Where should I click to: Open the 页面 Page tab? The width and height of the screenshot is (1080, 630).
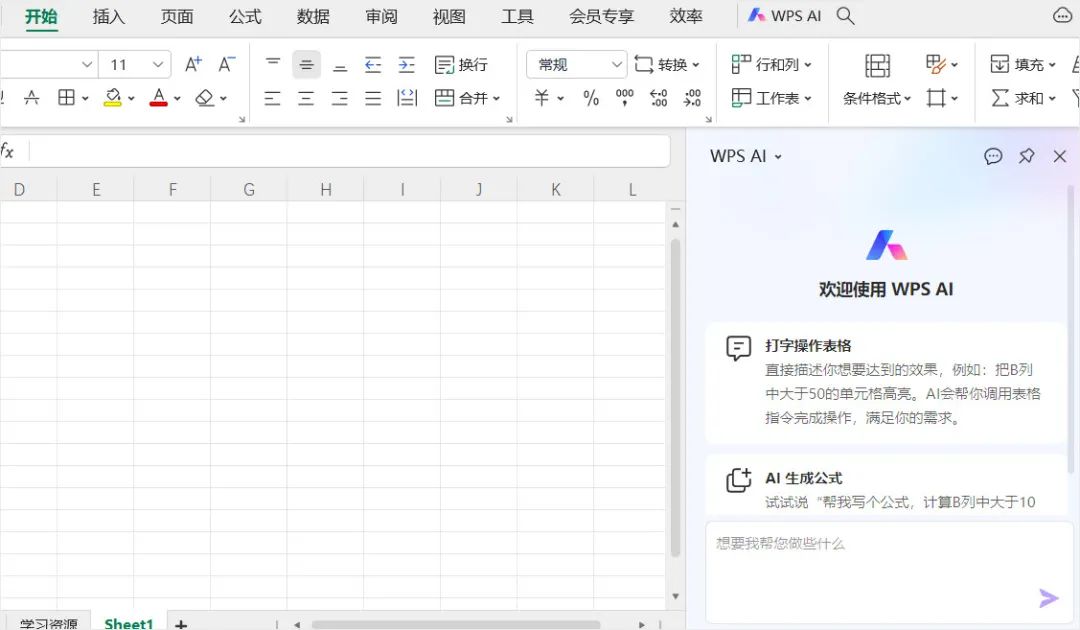(177, 17)
